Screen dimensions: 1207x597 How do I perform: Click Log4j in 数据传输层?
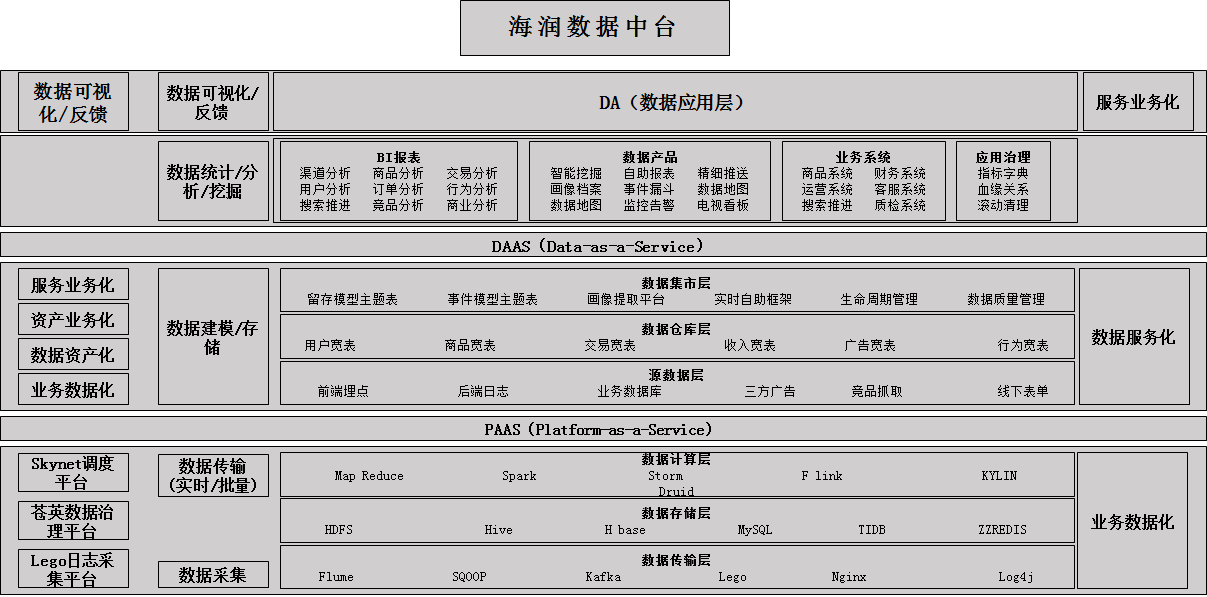coord(1016,577)
